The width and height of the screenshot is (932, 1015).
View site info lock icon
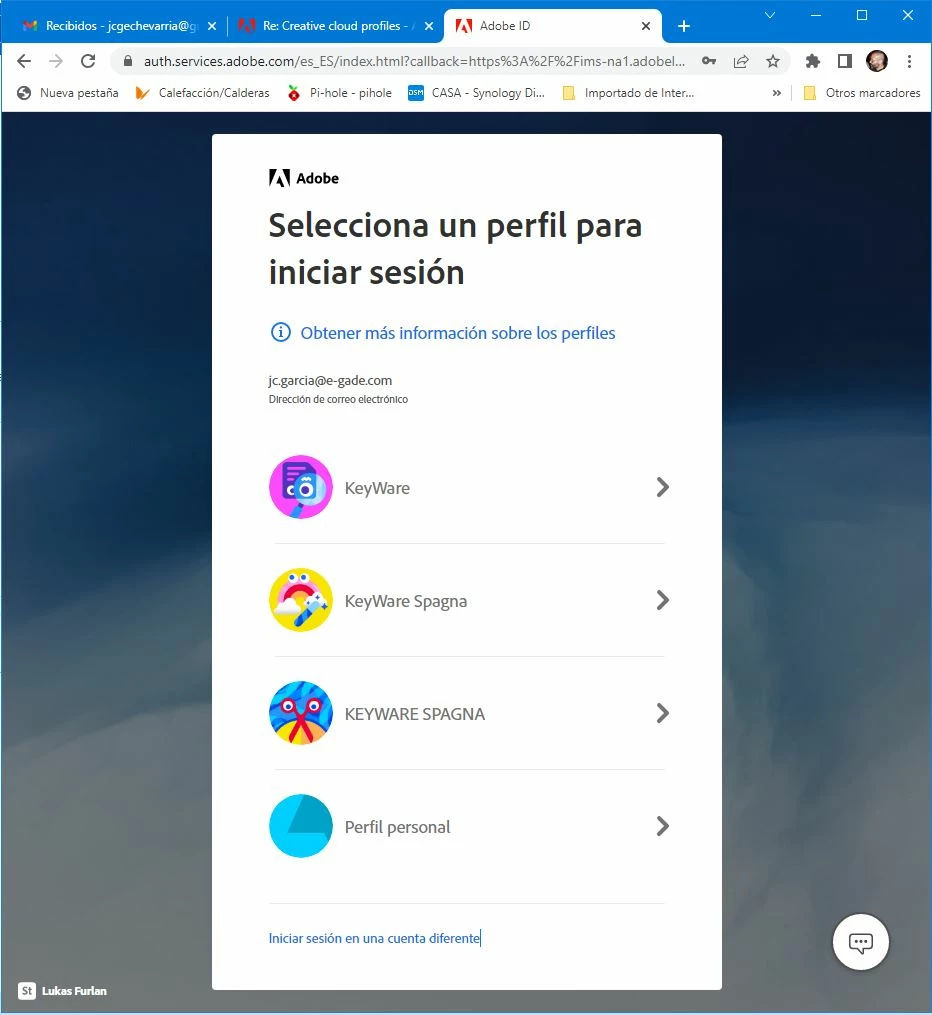click(128, 61)
